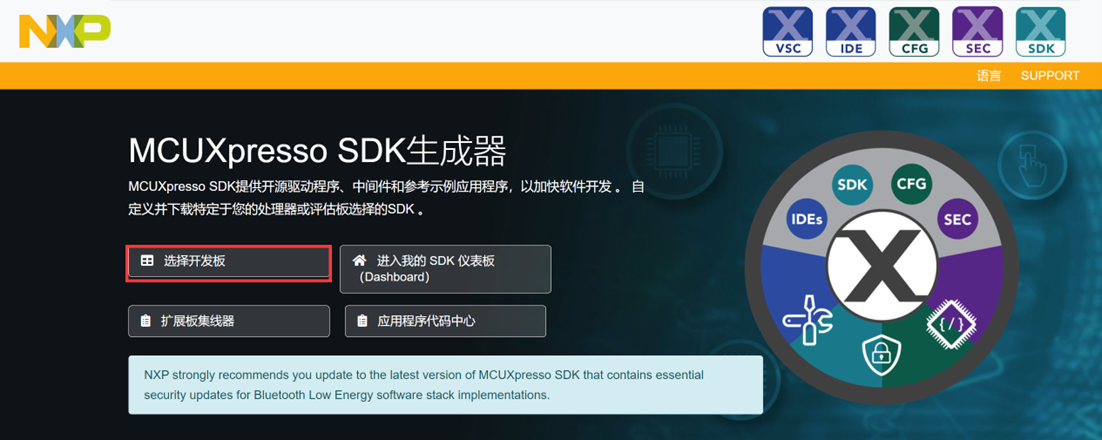1102x440 pixels.
Task: Click the IDEs circle in wheel
Action: (807, 218)
